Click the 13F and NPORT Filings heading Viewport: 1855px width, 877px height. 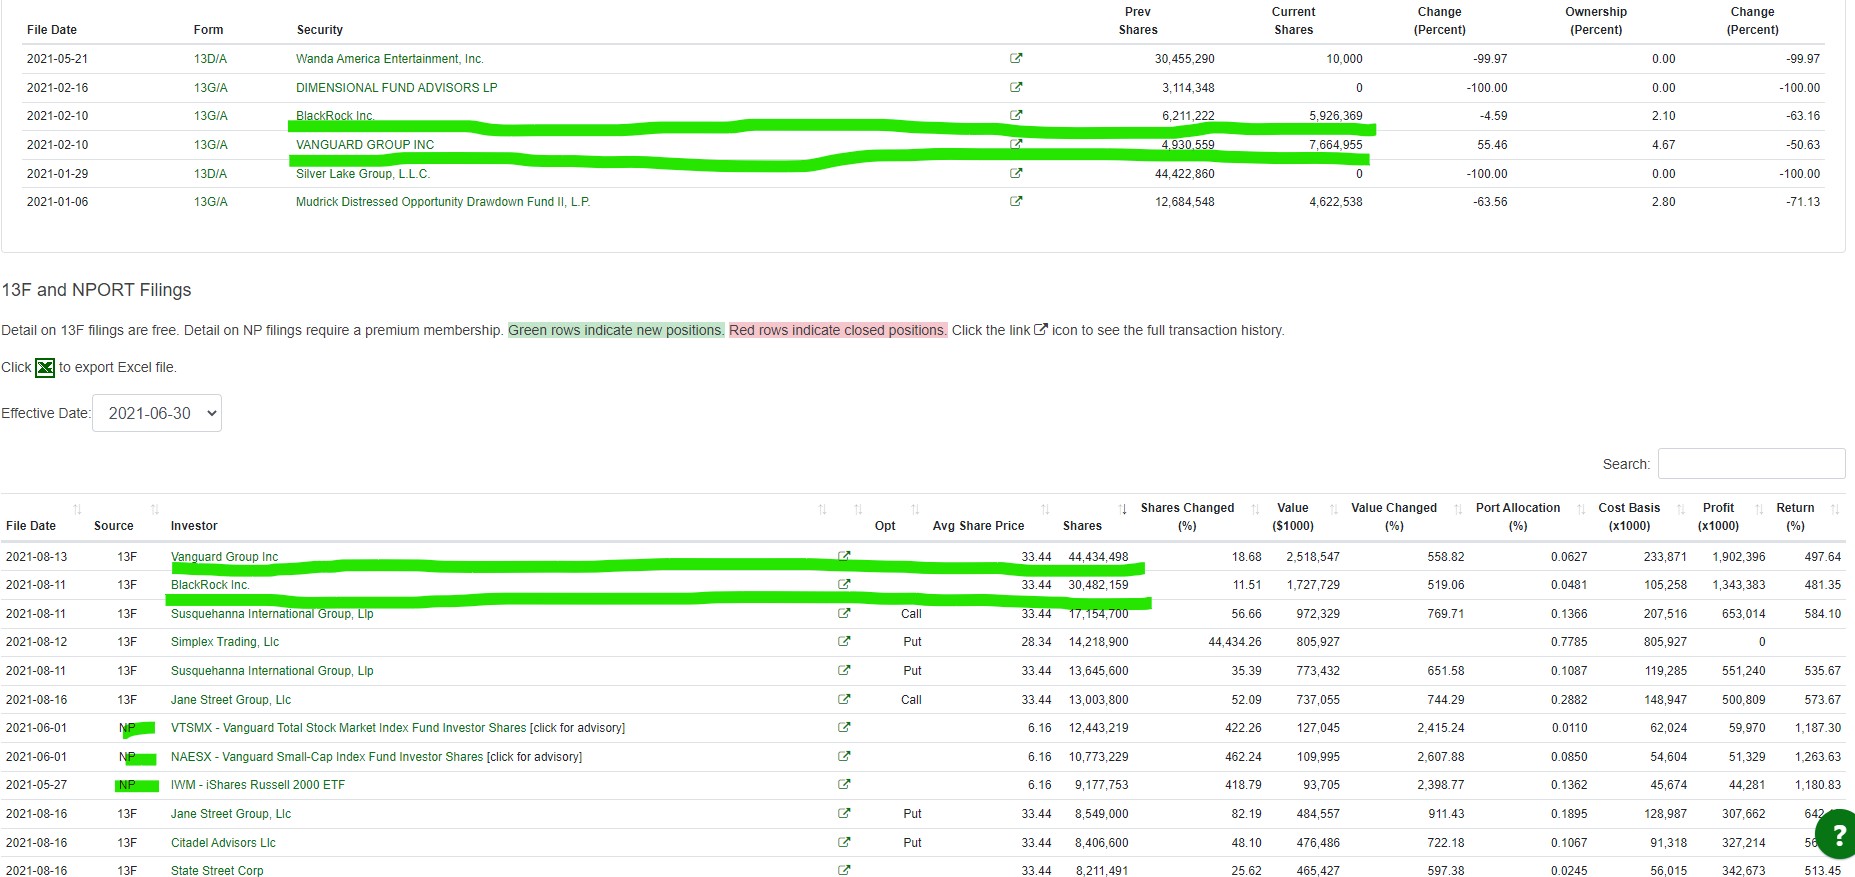96,290
